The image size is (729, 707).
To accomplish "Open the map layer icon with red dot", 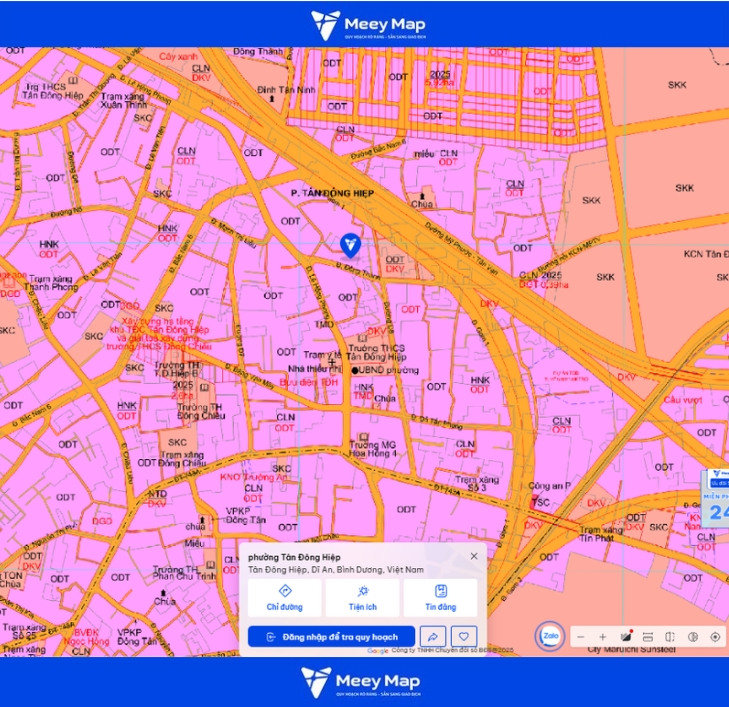I will (626, 636).
